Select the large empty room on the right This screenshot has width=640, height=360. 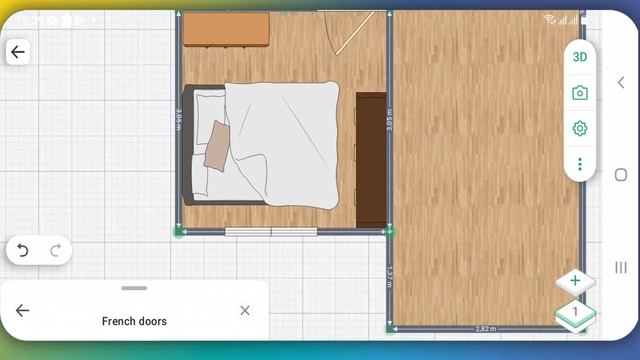[x=486, y=167]
